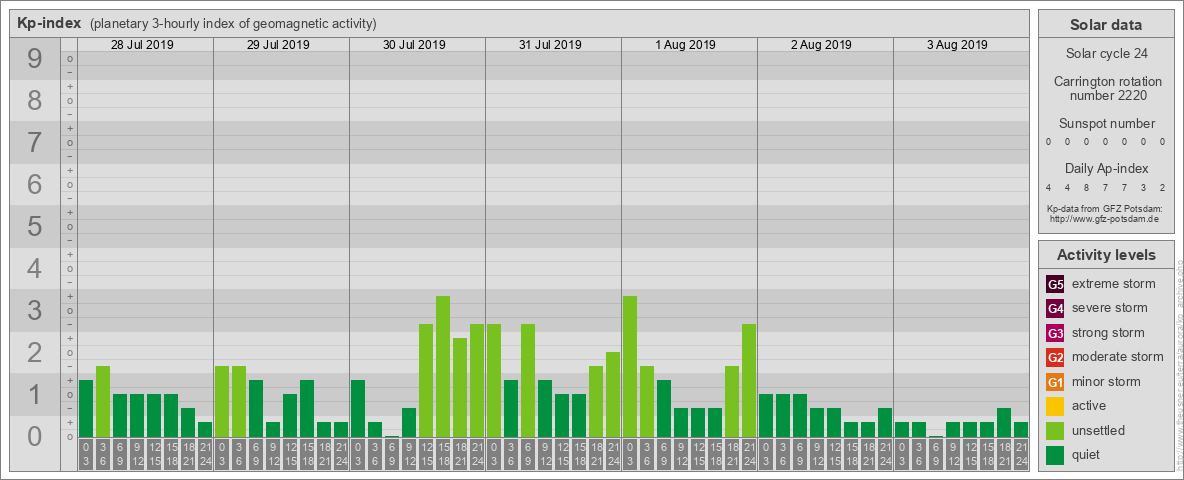1184x480 pixels.
Task: Select the 3 Aug 2019 date header
Action: tap(957, 45)
